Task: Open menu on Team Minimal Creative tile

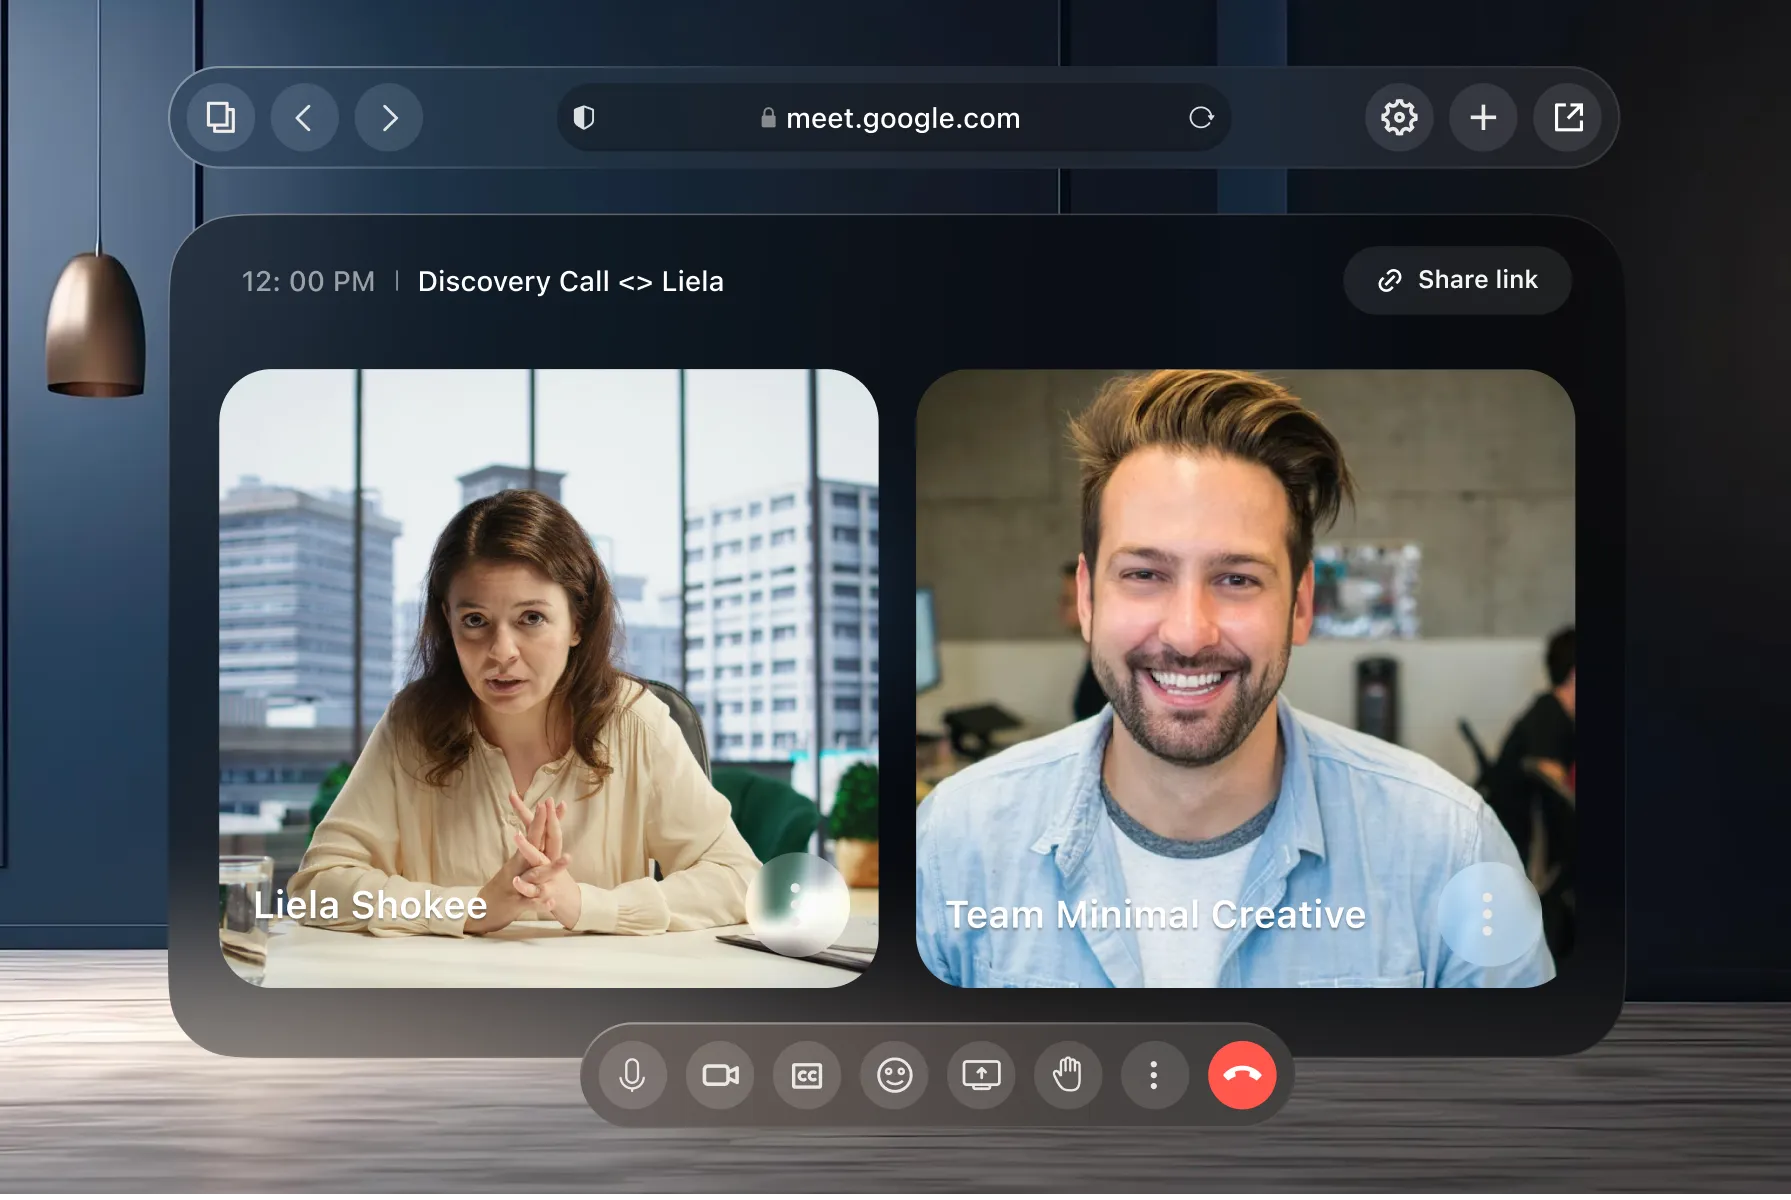Action: click(x=1488, y=913)
